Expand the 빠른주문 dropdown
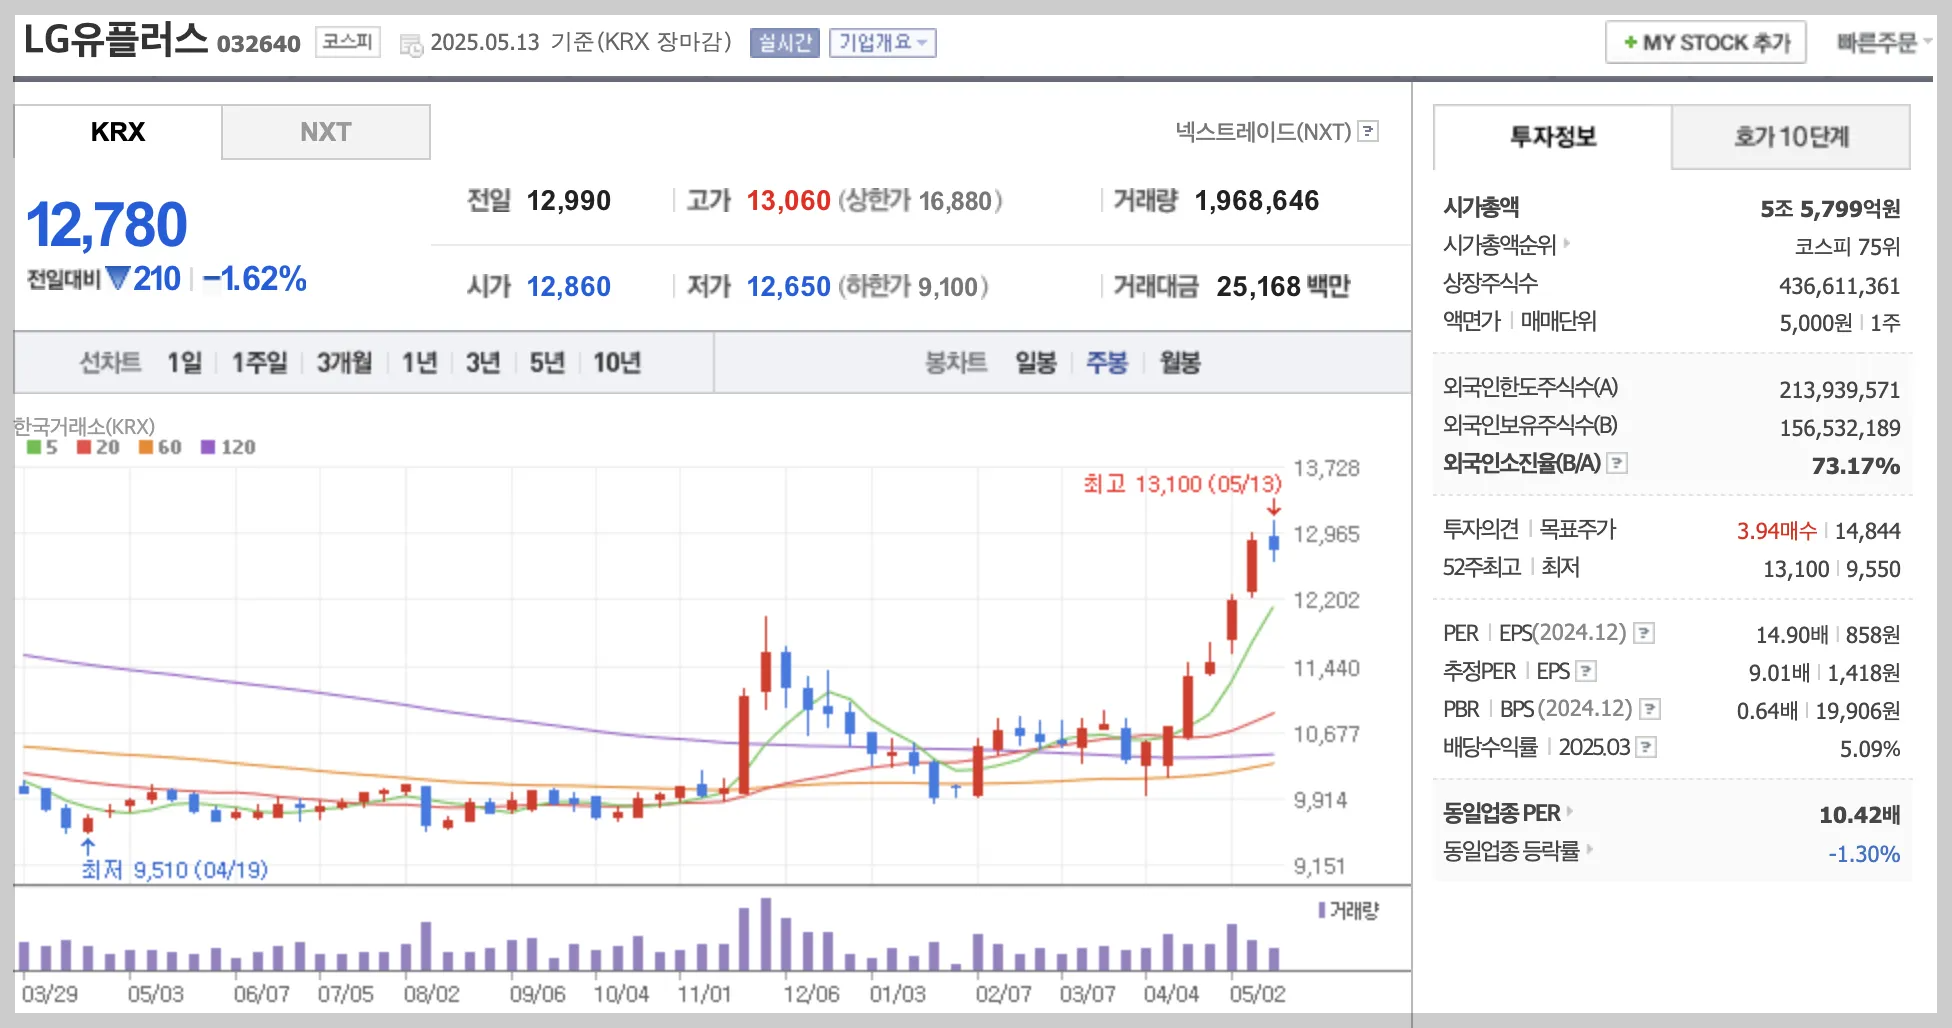The width and height of the screenshot is (1952, 1028). [1883, 43]
